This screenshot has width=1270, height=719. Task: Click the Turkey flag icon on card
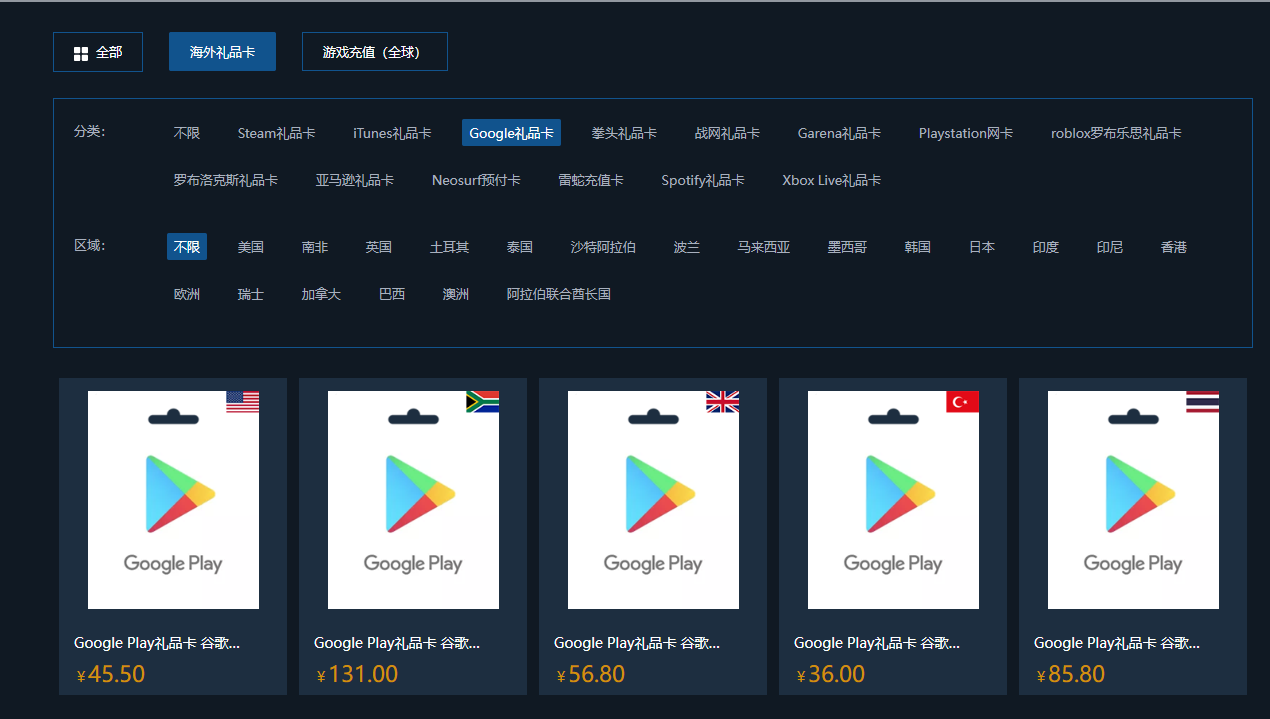click(x=962, y=402)
